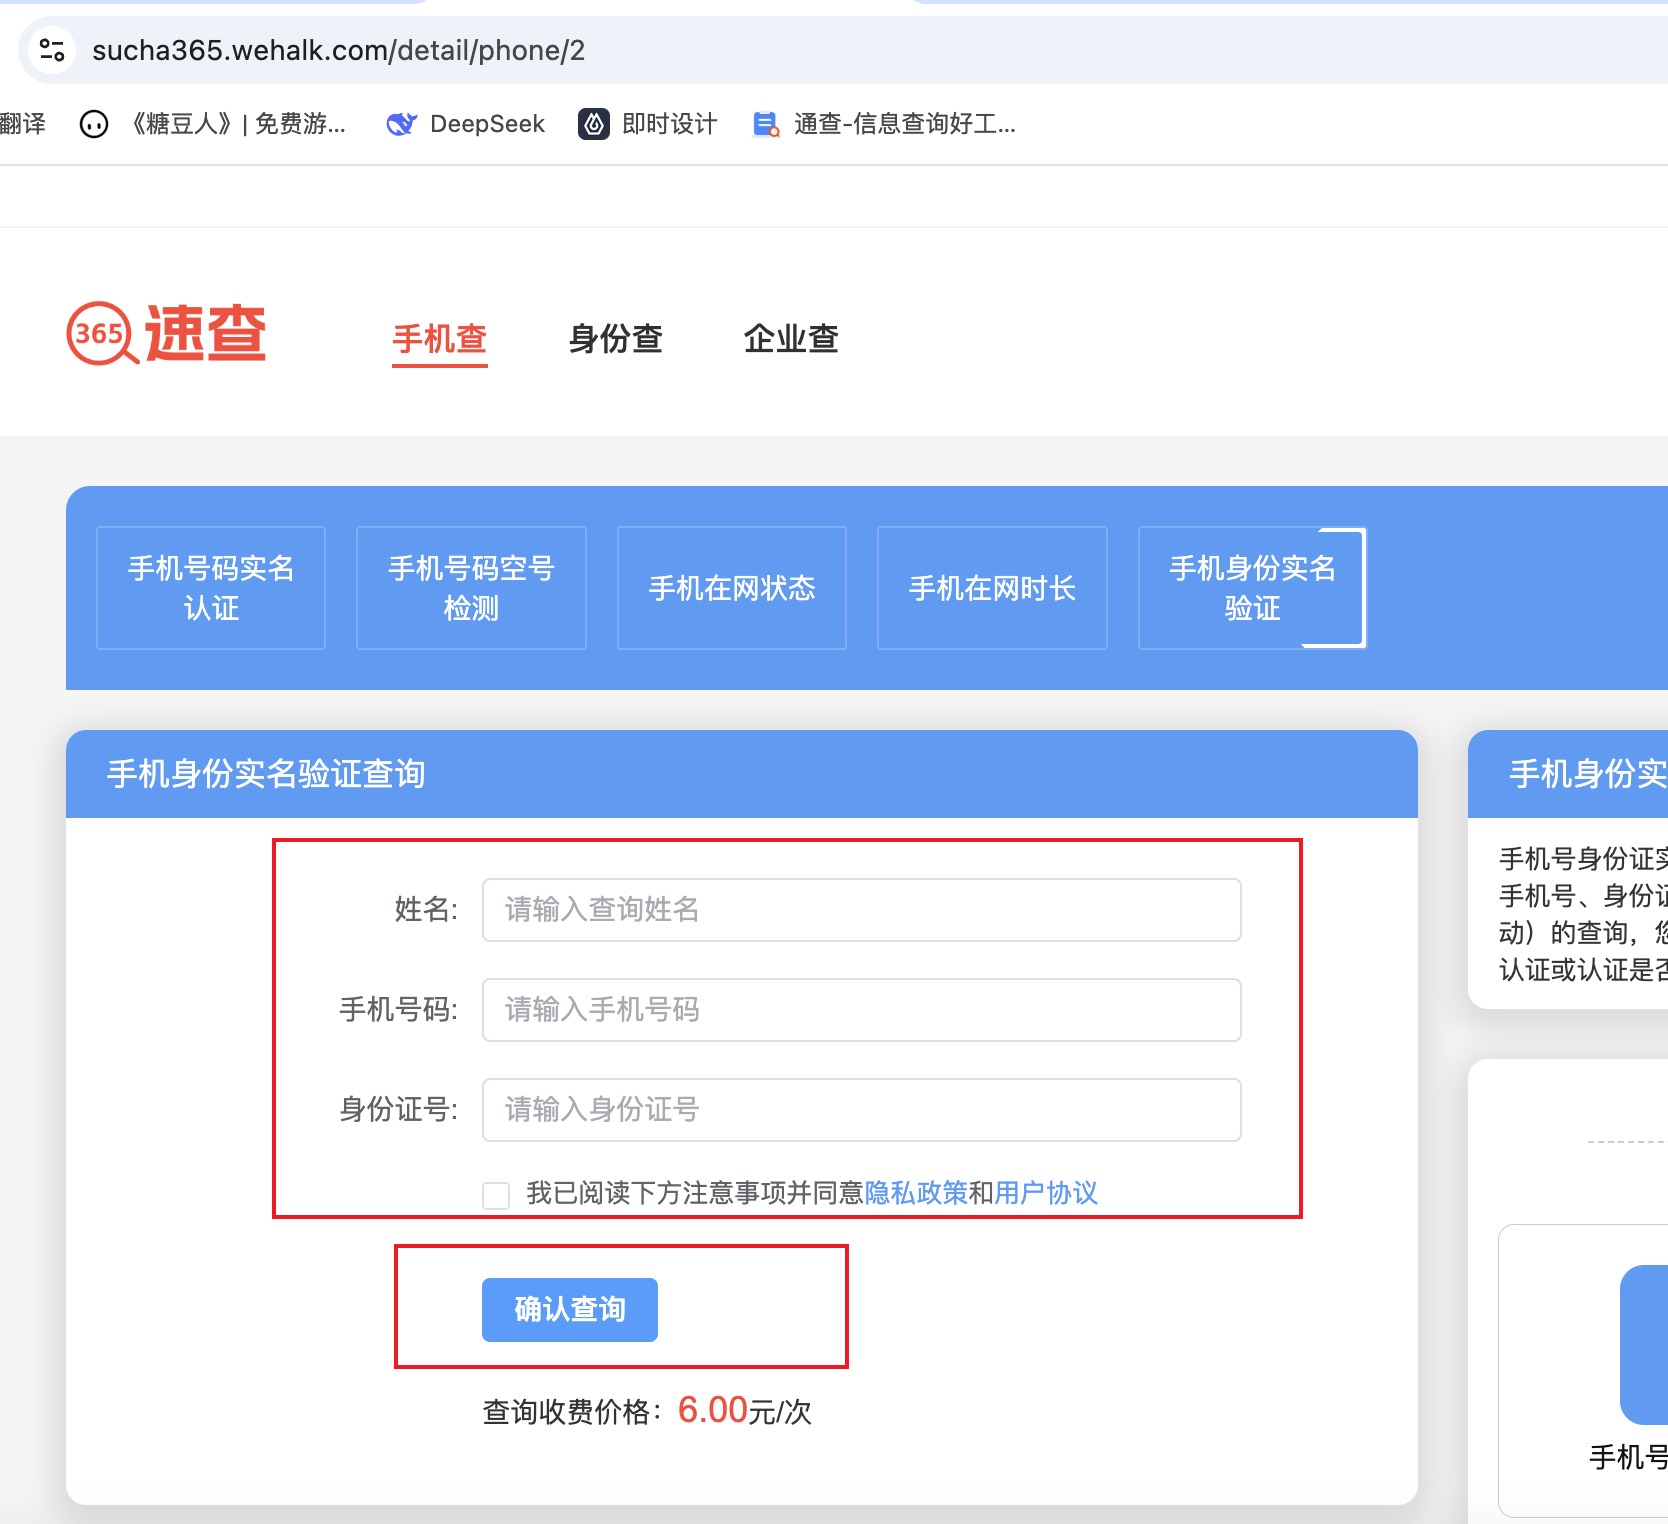Select 手机号码实名认证 service
This screenshot has width=1668, height=1524.
coord(211,588)
